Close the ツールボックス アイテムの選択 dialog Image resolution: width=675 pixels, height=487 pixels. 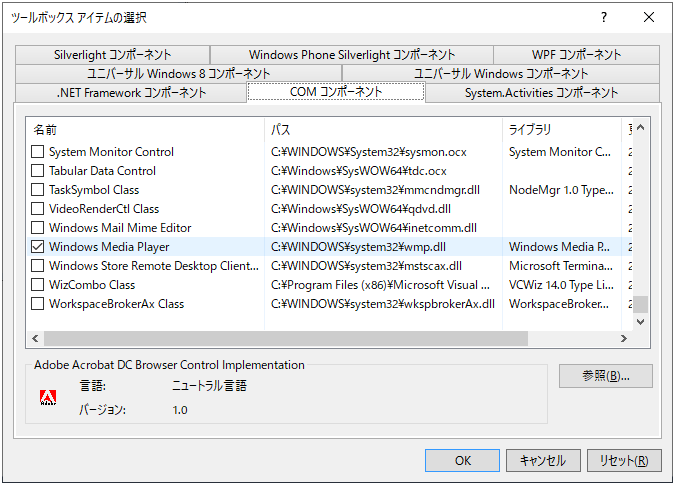[x=649, y=17]
